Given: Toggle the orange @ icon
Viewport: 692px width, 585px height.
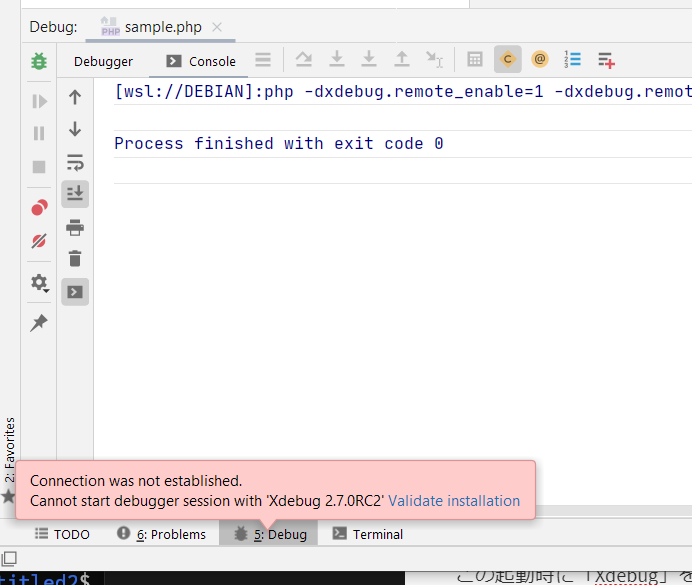Looking at the screenshot, I should click(x=540, y=59).
